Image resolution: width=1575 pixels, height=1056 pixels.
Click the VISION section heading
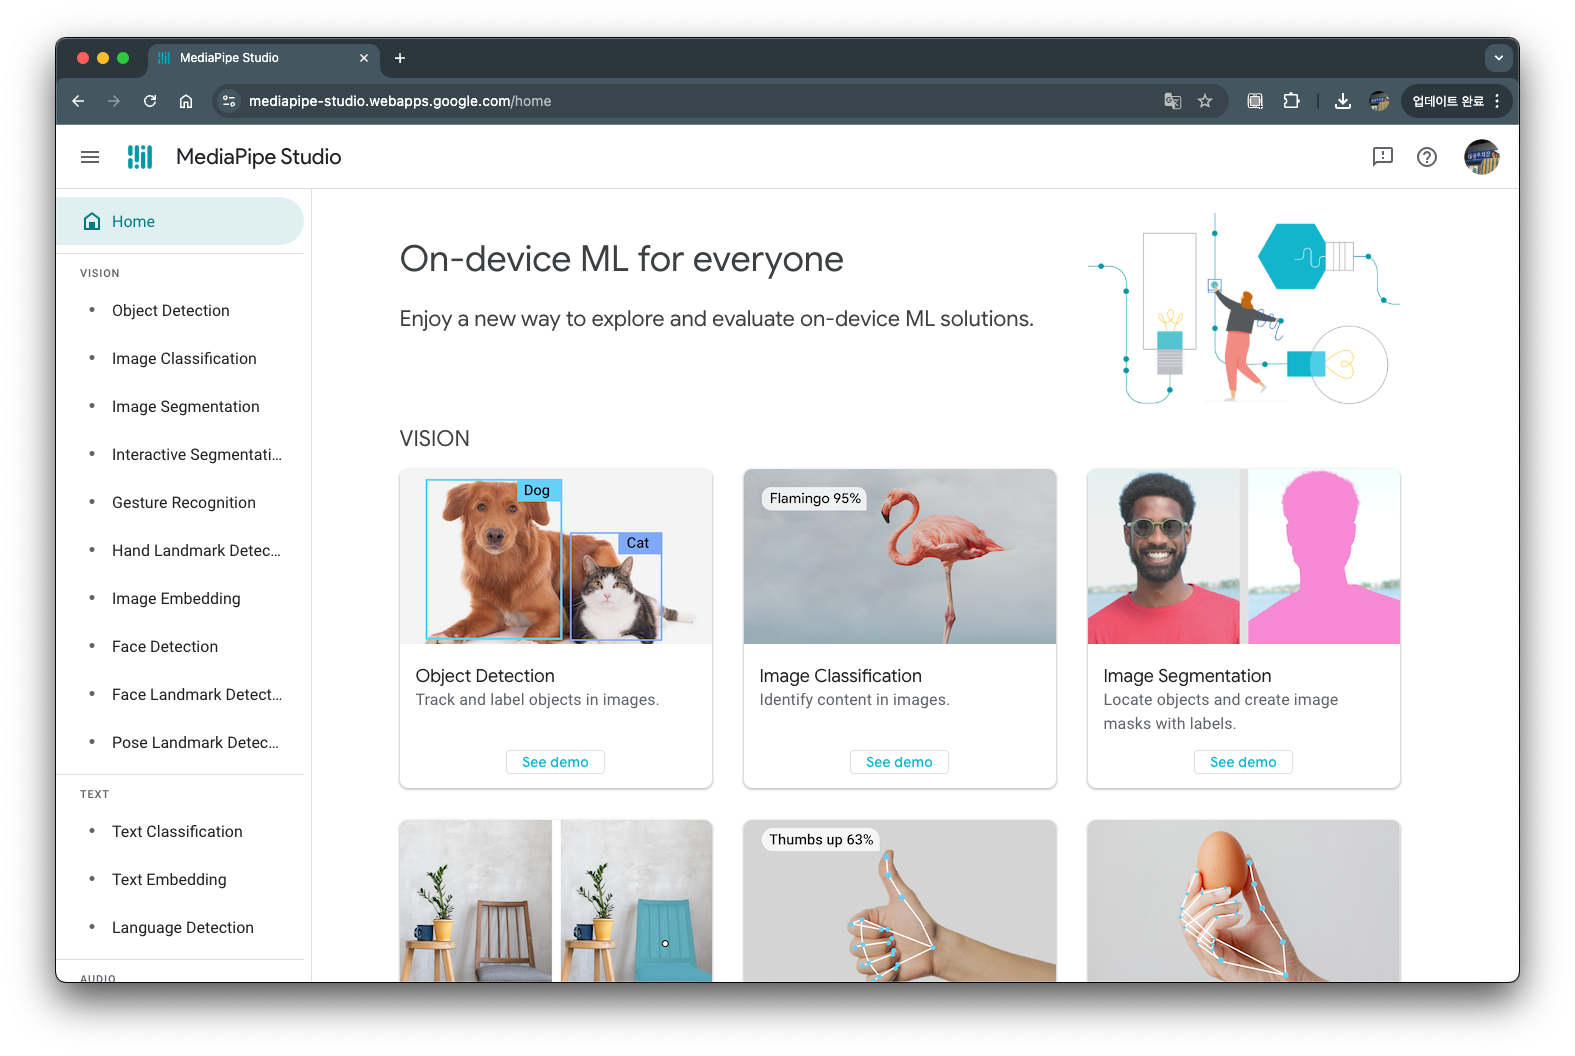(x=434, y=439)
